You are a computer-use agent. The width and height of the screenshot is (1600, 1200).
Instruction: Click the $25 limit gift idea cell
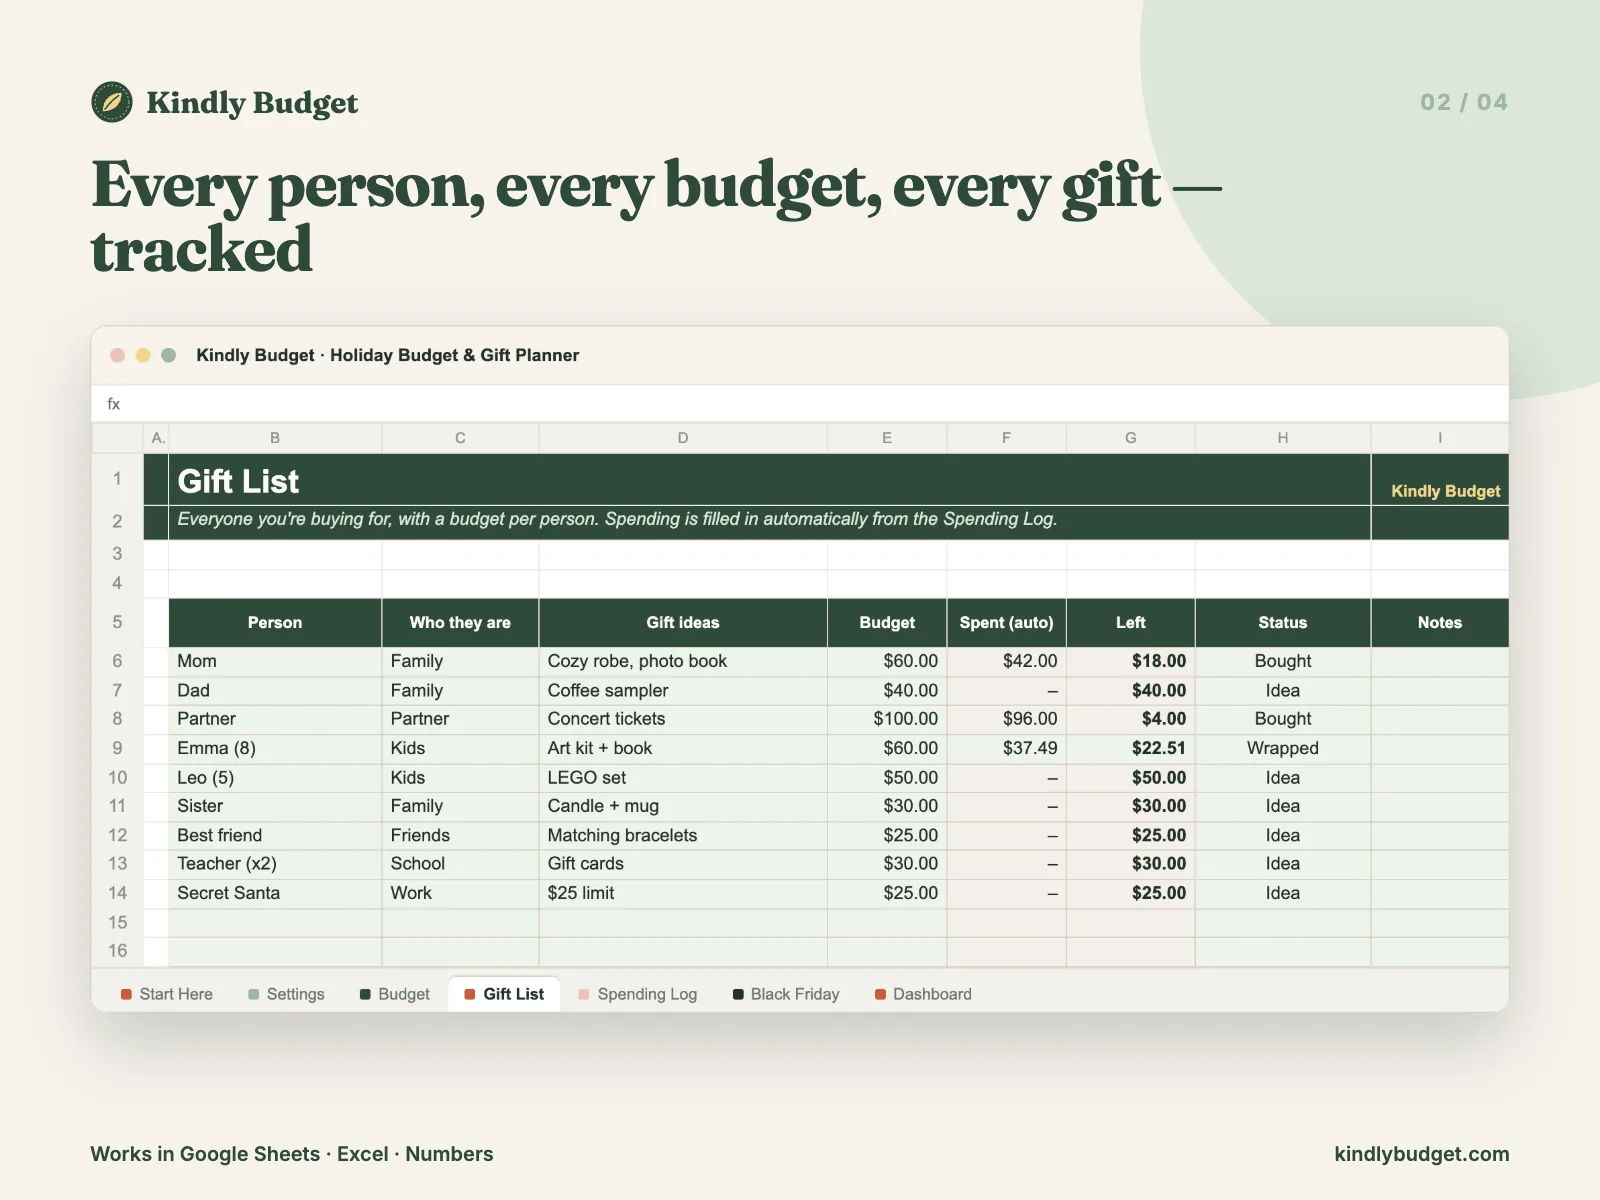coord(683,893)
